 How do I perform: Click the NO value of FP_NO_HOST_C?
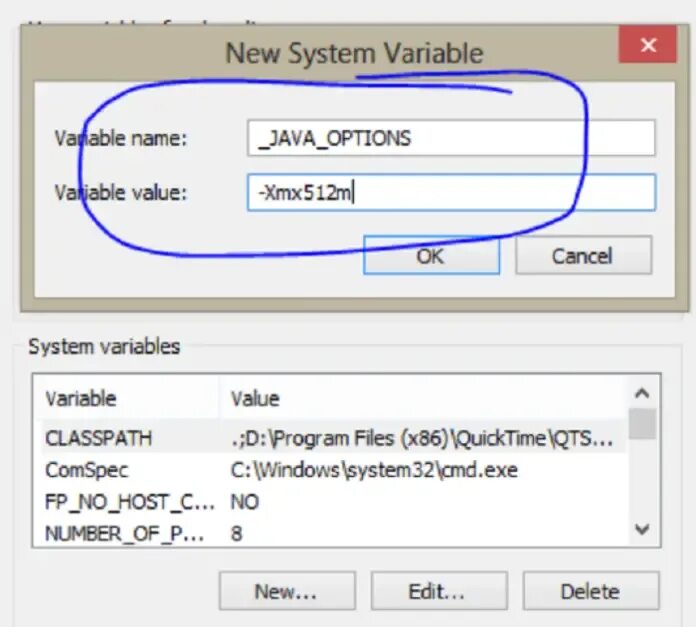point(245,502)
